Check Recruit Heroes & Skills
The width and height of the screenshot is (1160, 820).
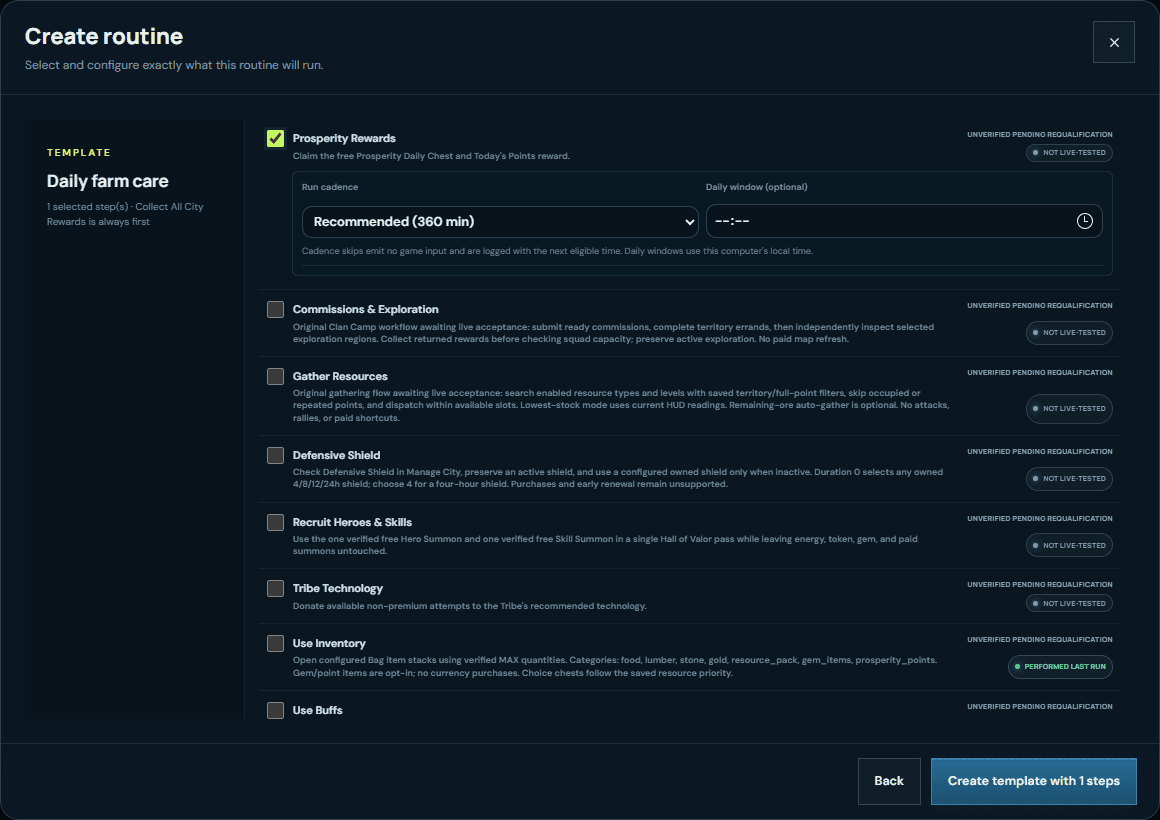tap(275, 522)
